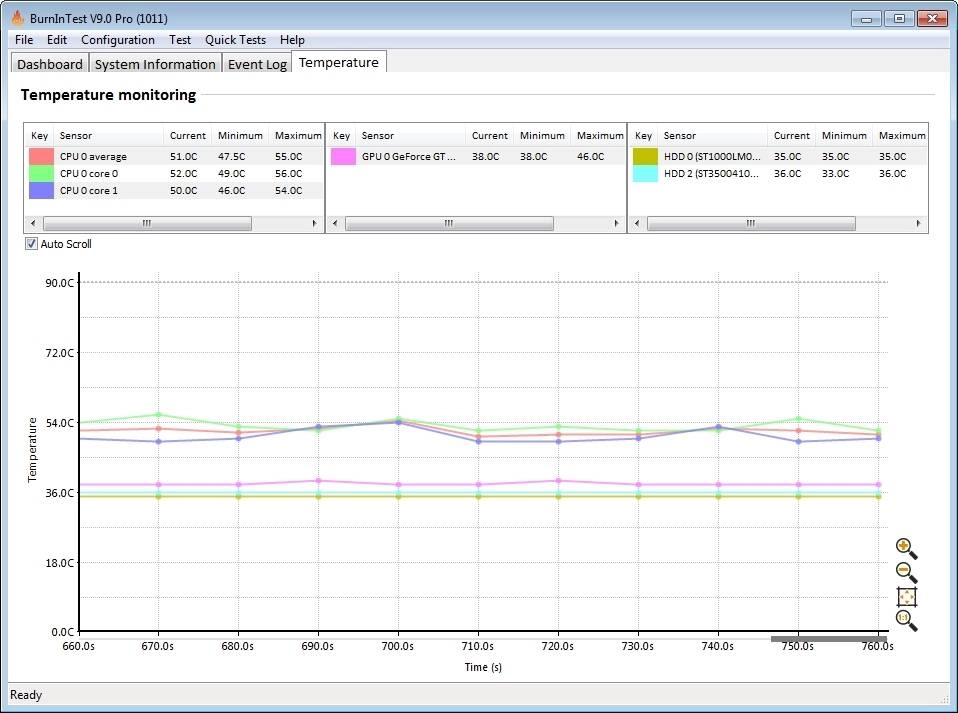The width and height of the screenshot is (958, 713).
Task: Click the 1:1 zoom reset icon
Action: click(x=906, y=620)
